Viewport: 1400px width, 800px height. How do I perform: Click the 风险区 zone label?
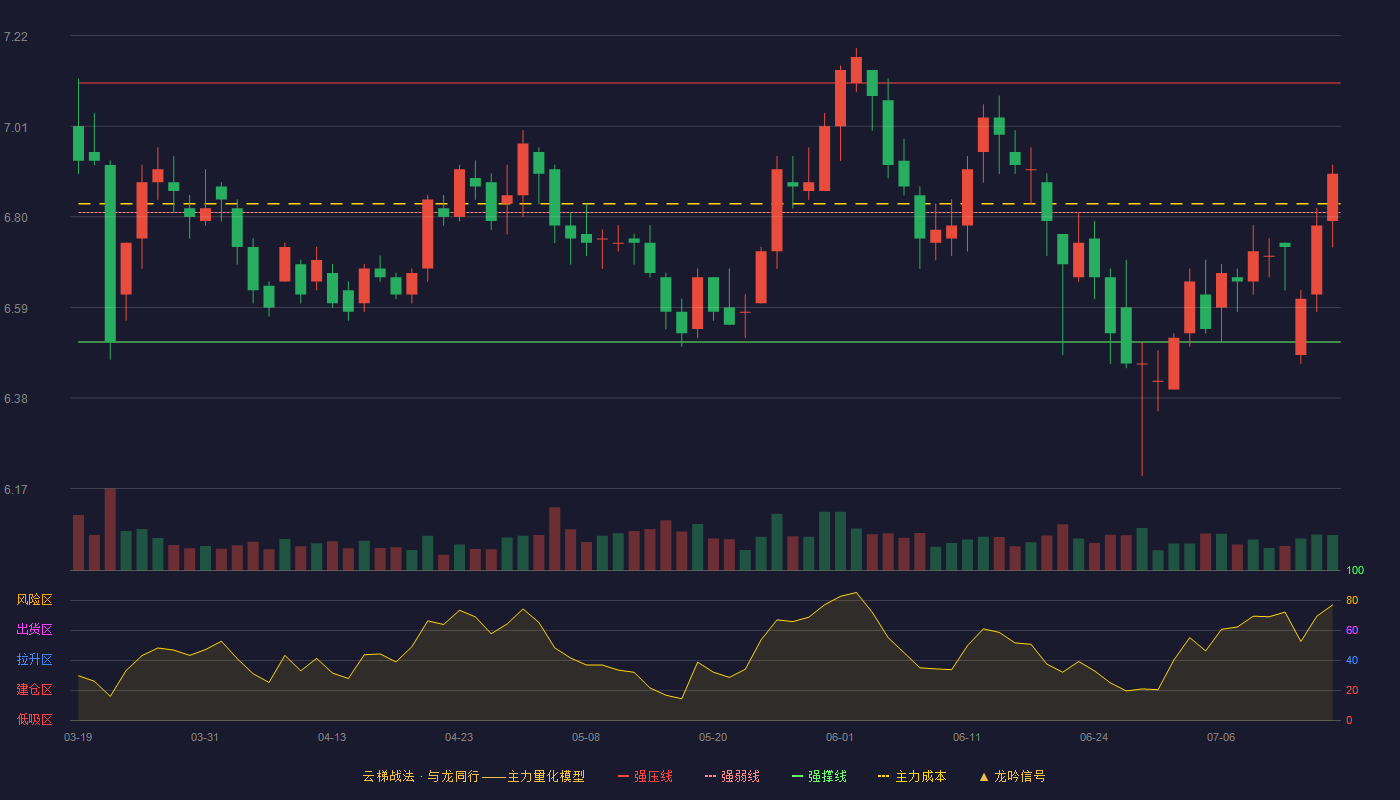point(34,600)
